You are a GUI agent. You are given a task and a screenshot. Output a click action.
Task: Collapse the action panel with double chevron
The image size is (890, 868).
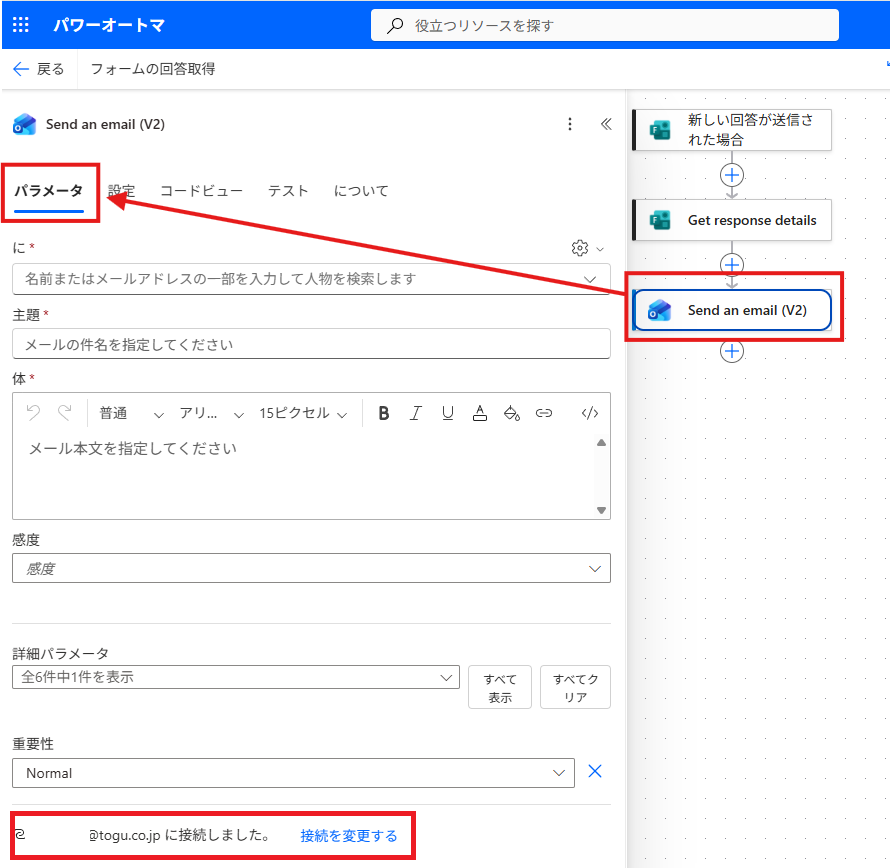pyautogui.click(x=606, y=124)
